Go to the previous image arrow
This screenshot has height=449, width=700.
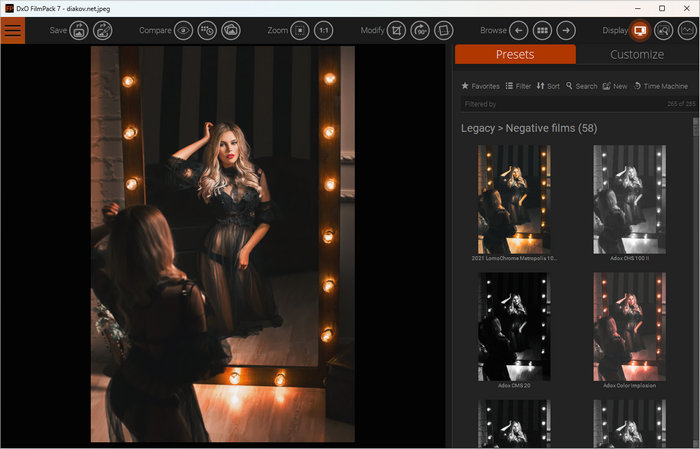(x=518, y=30)
